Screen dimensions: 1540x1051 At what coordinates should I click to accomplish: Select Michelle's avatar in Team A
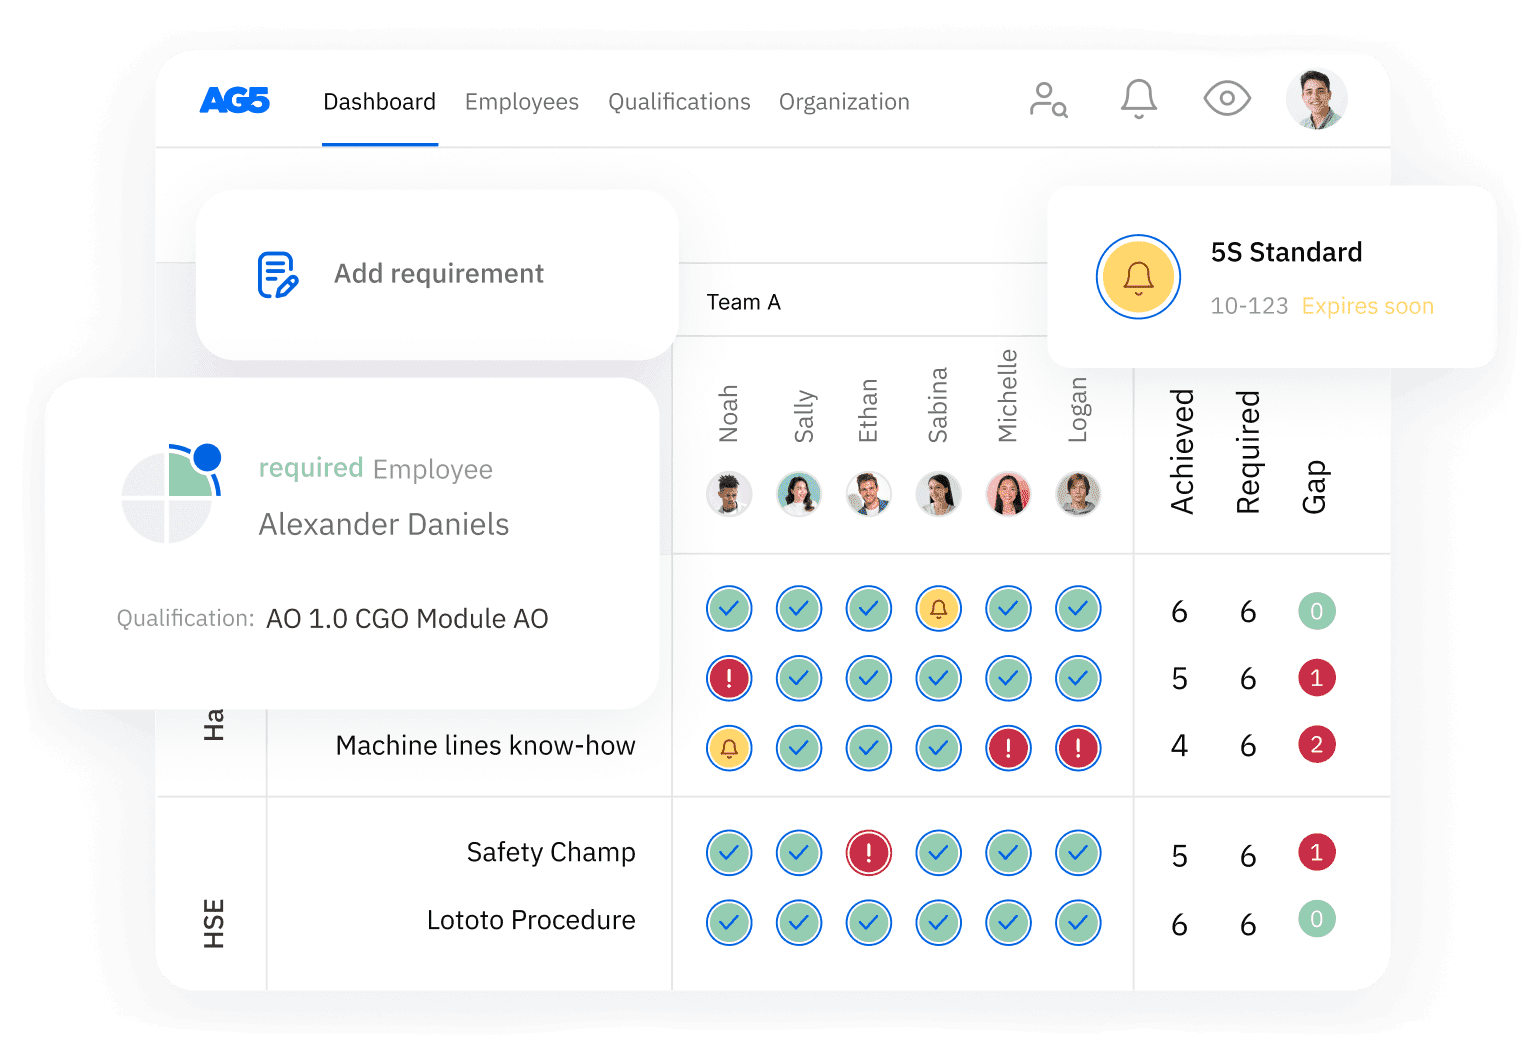[1008, 494]
